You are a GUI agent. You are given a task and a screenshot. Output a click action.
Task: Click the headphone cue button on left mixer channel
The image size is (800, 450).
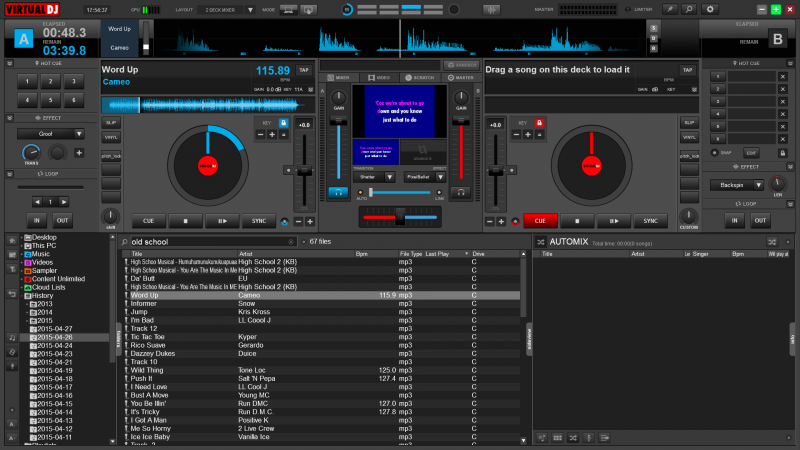[339, 191]
